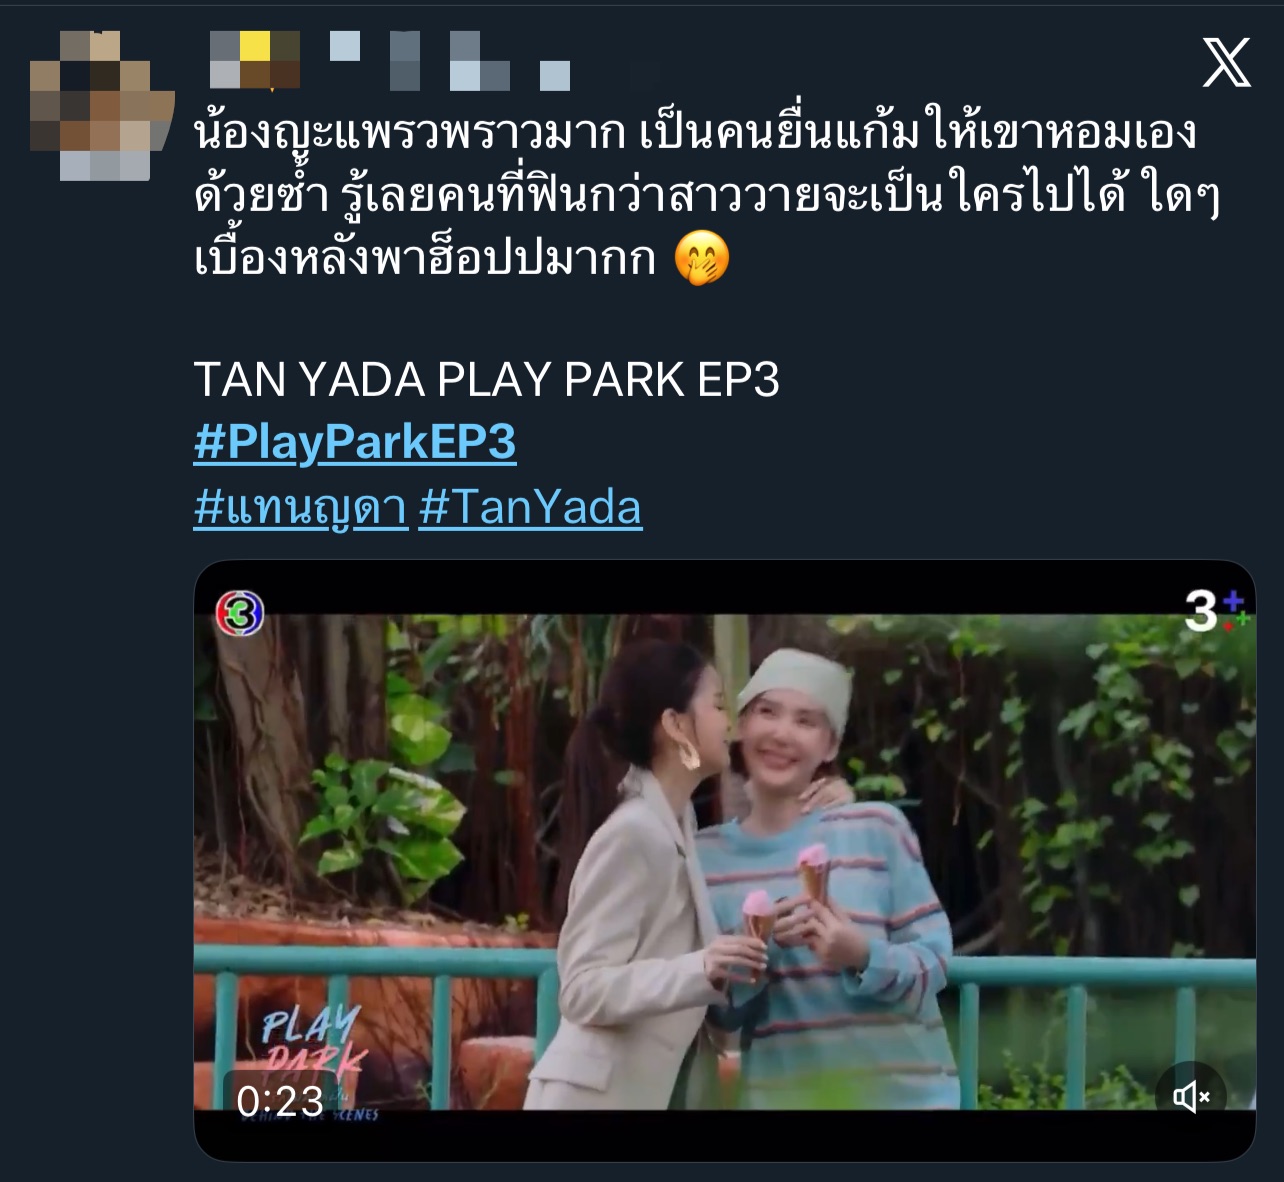Select the line TAN YADA PLAY PARK EP3

coord(486,379)
